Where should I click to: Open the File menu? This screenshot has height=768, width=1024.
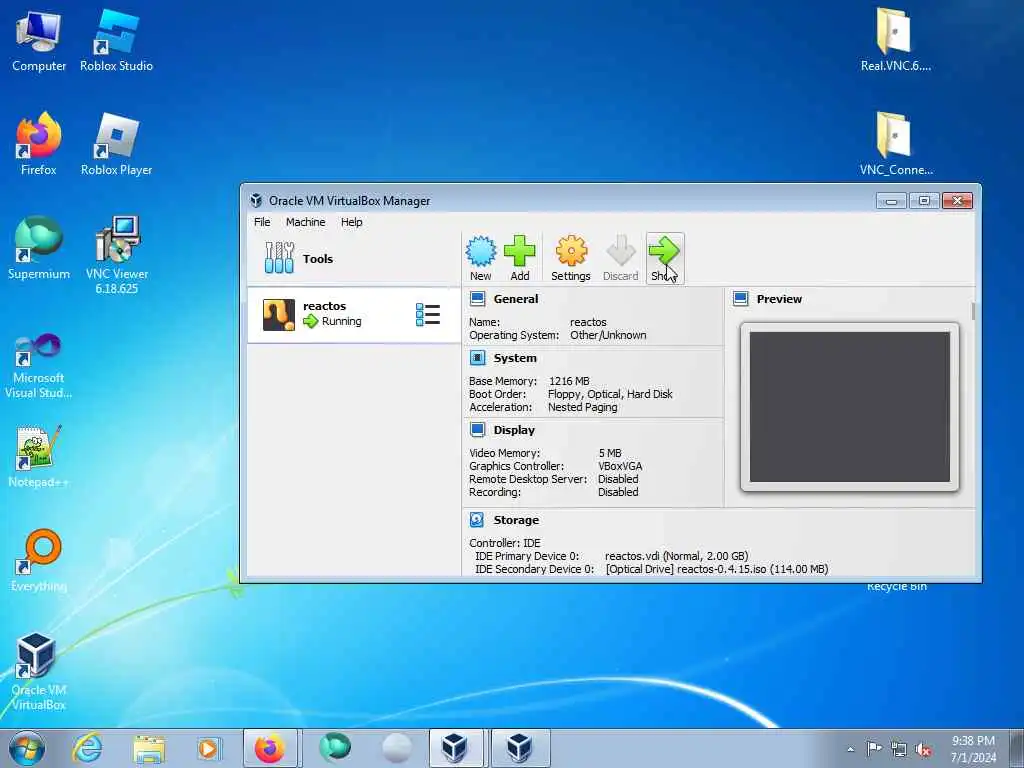pos(262,222)
